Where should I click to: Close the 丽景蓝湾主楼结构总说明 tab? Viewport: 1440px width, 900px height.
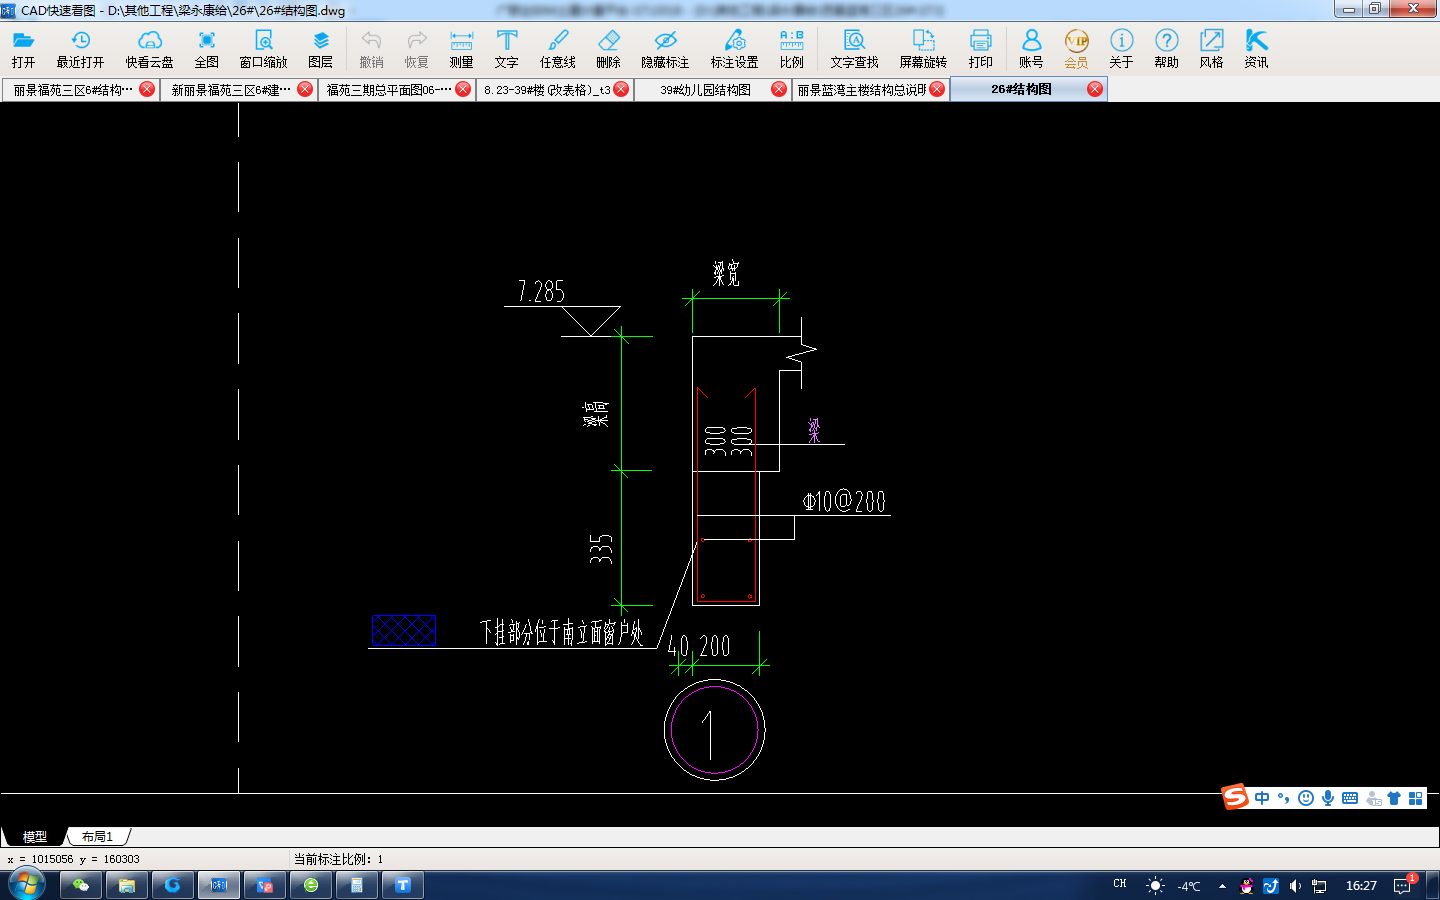[937, 89]
